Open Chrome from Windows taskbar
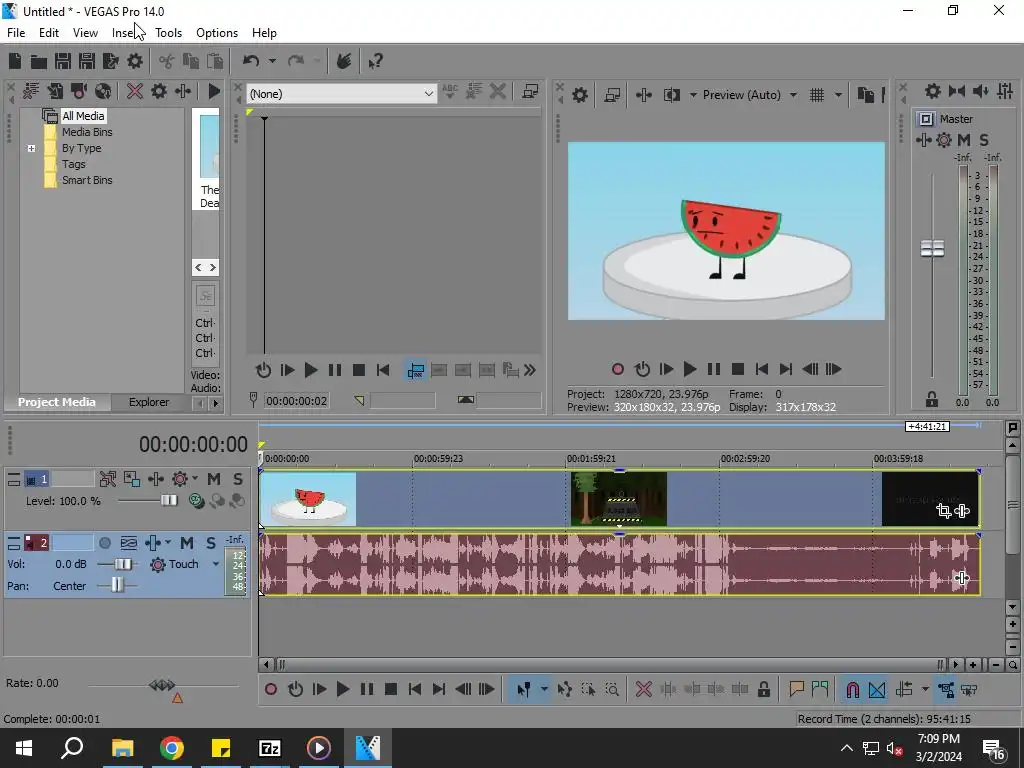Screen dimensions: 1024x768 coord(172,748)
